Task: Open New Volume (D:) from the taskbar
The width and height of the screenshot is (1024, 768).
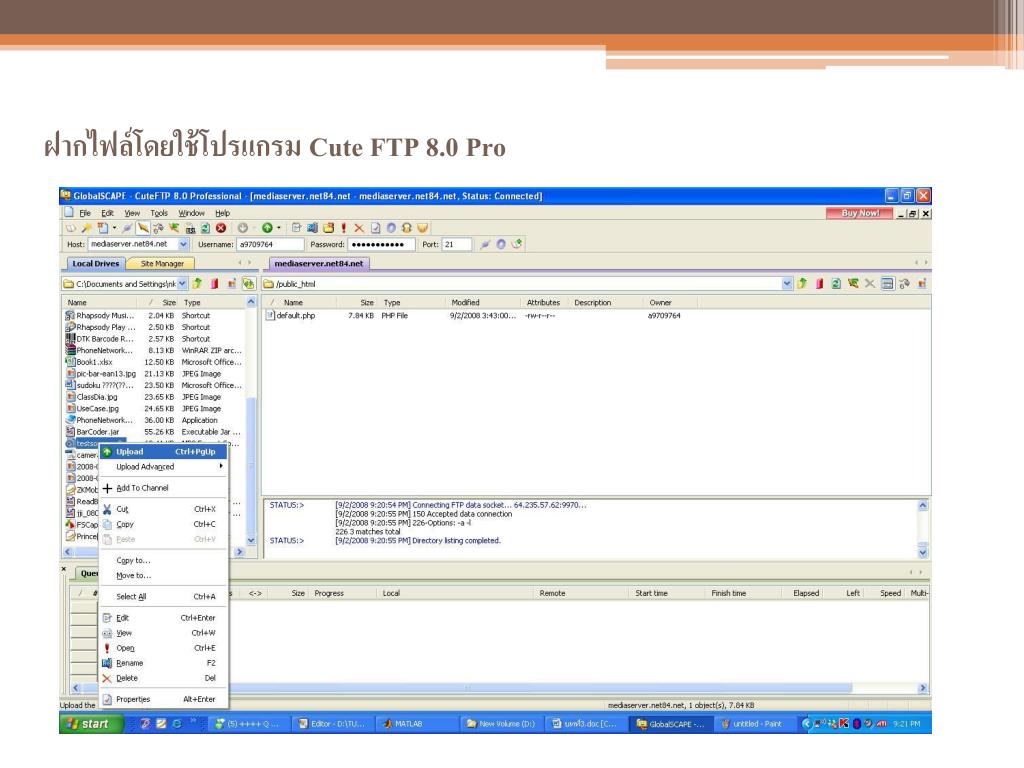Action: (x=503, y=724)
